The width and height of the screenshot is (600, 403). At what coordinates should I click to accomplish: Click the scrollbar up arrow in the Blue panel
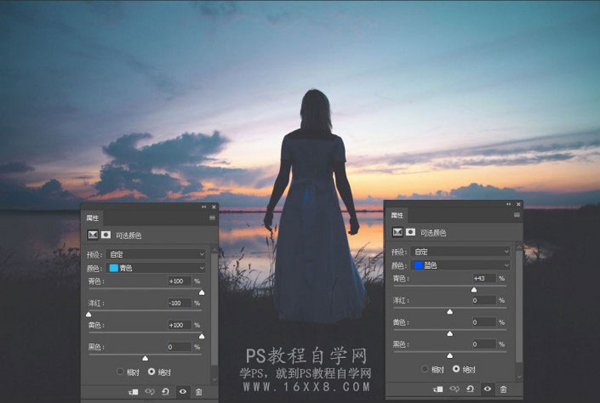tap(519, 247)
